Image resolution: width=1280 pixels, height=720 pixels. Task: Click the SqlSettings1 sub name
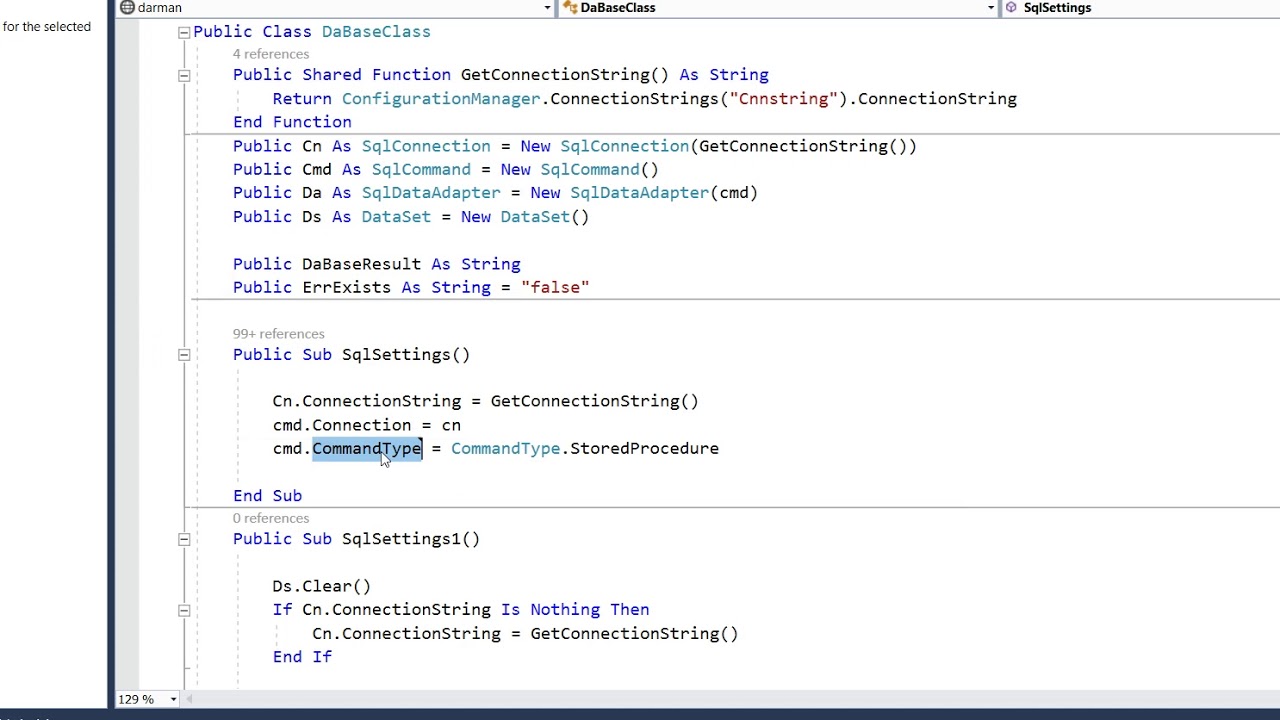tap(401, 539)
